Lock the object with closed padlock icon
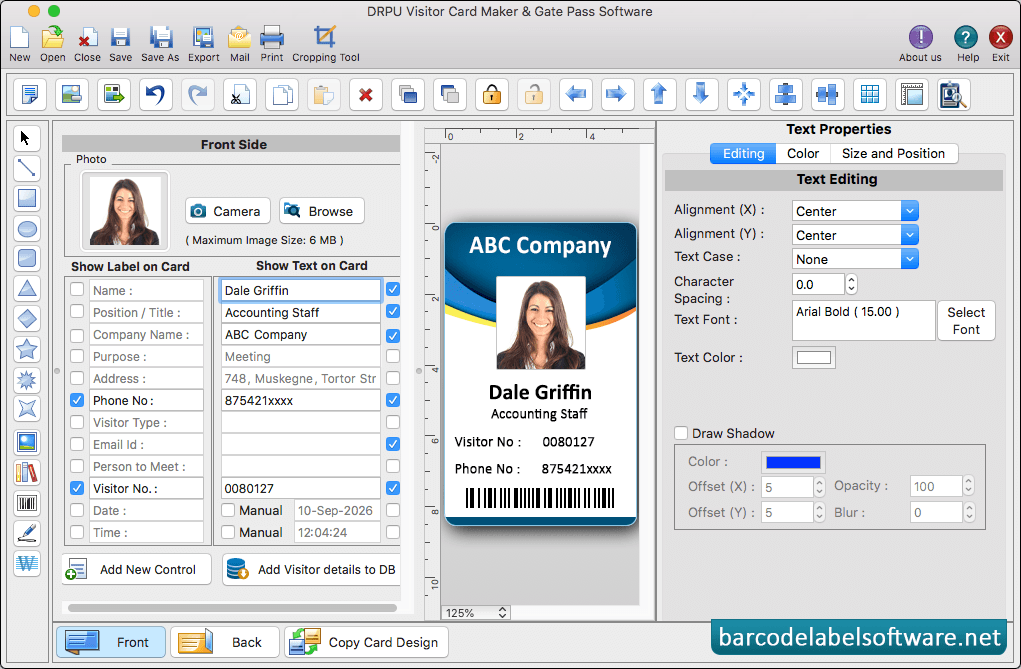Image resolution: width=1021 pixels, height=669 pixels. (x=492, y=95)
